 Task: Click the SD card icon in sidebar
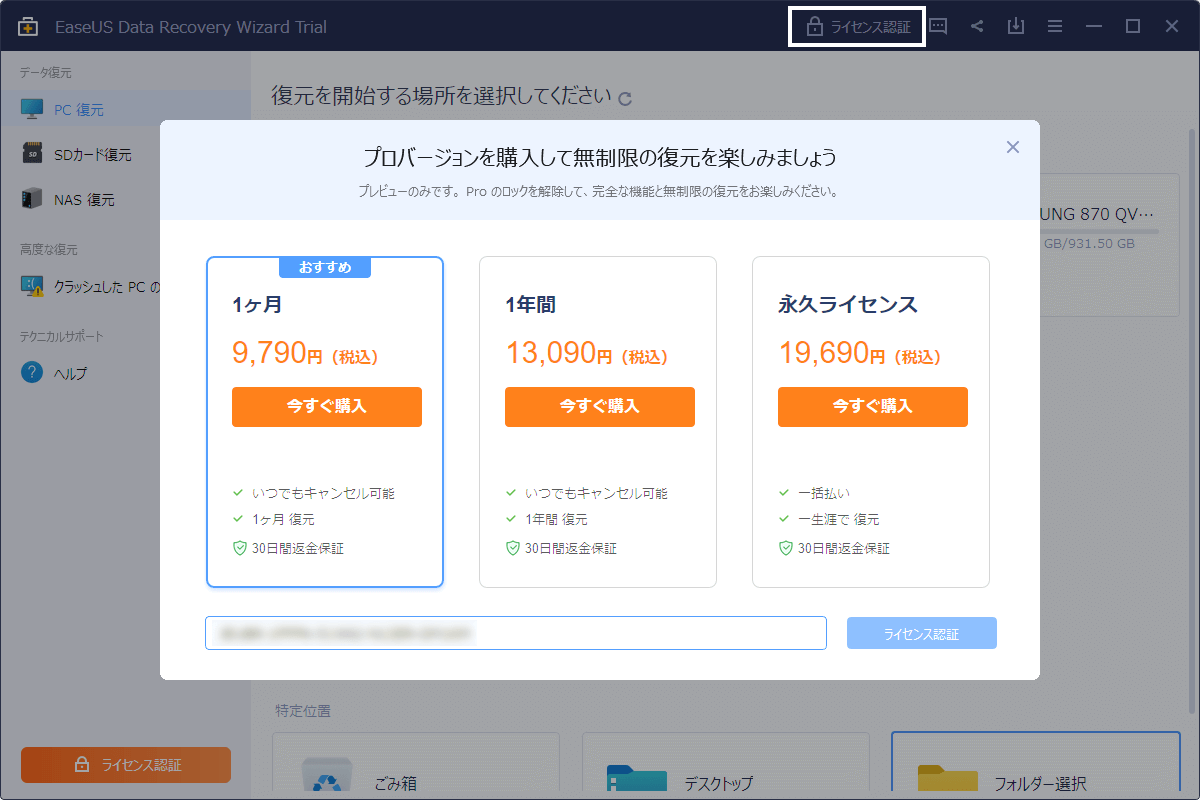(x=32, y=154)
